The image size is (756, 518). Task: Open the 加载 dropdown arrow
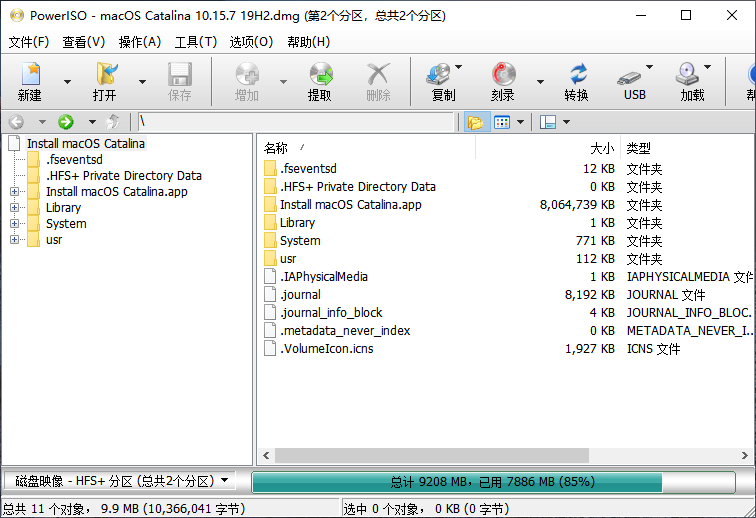(x=707, y=67)
